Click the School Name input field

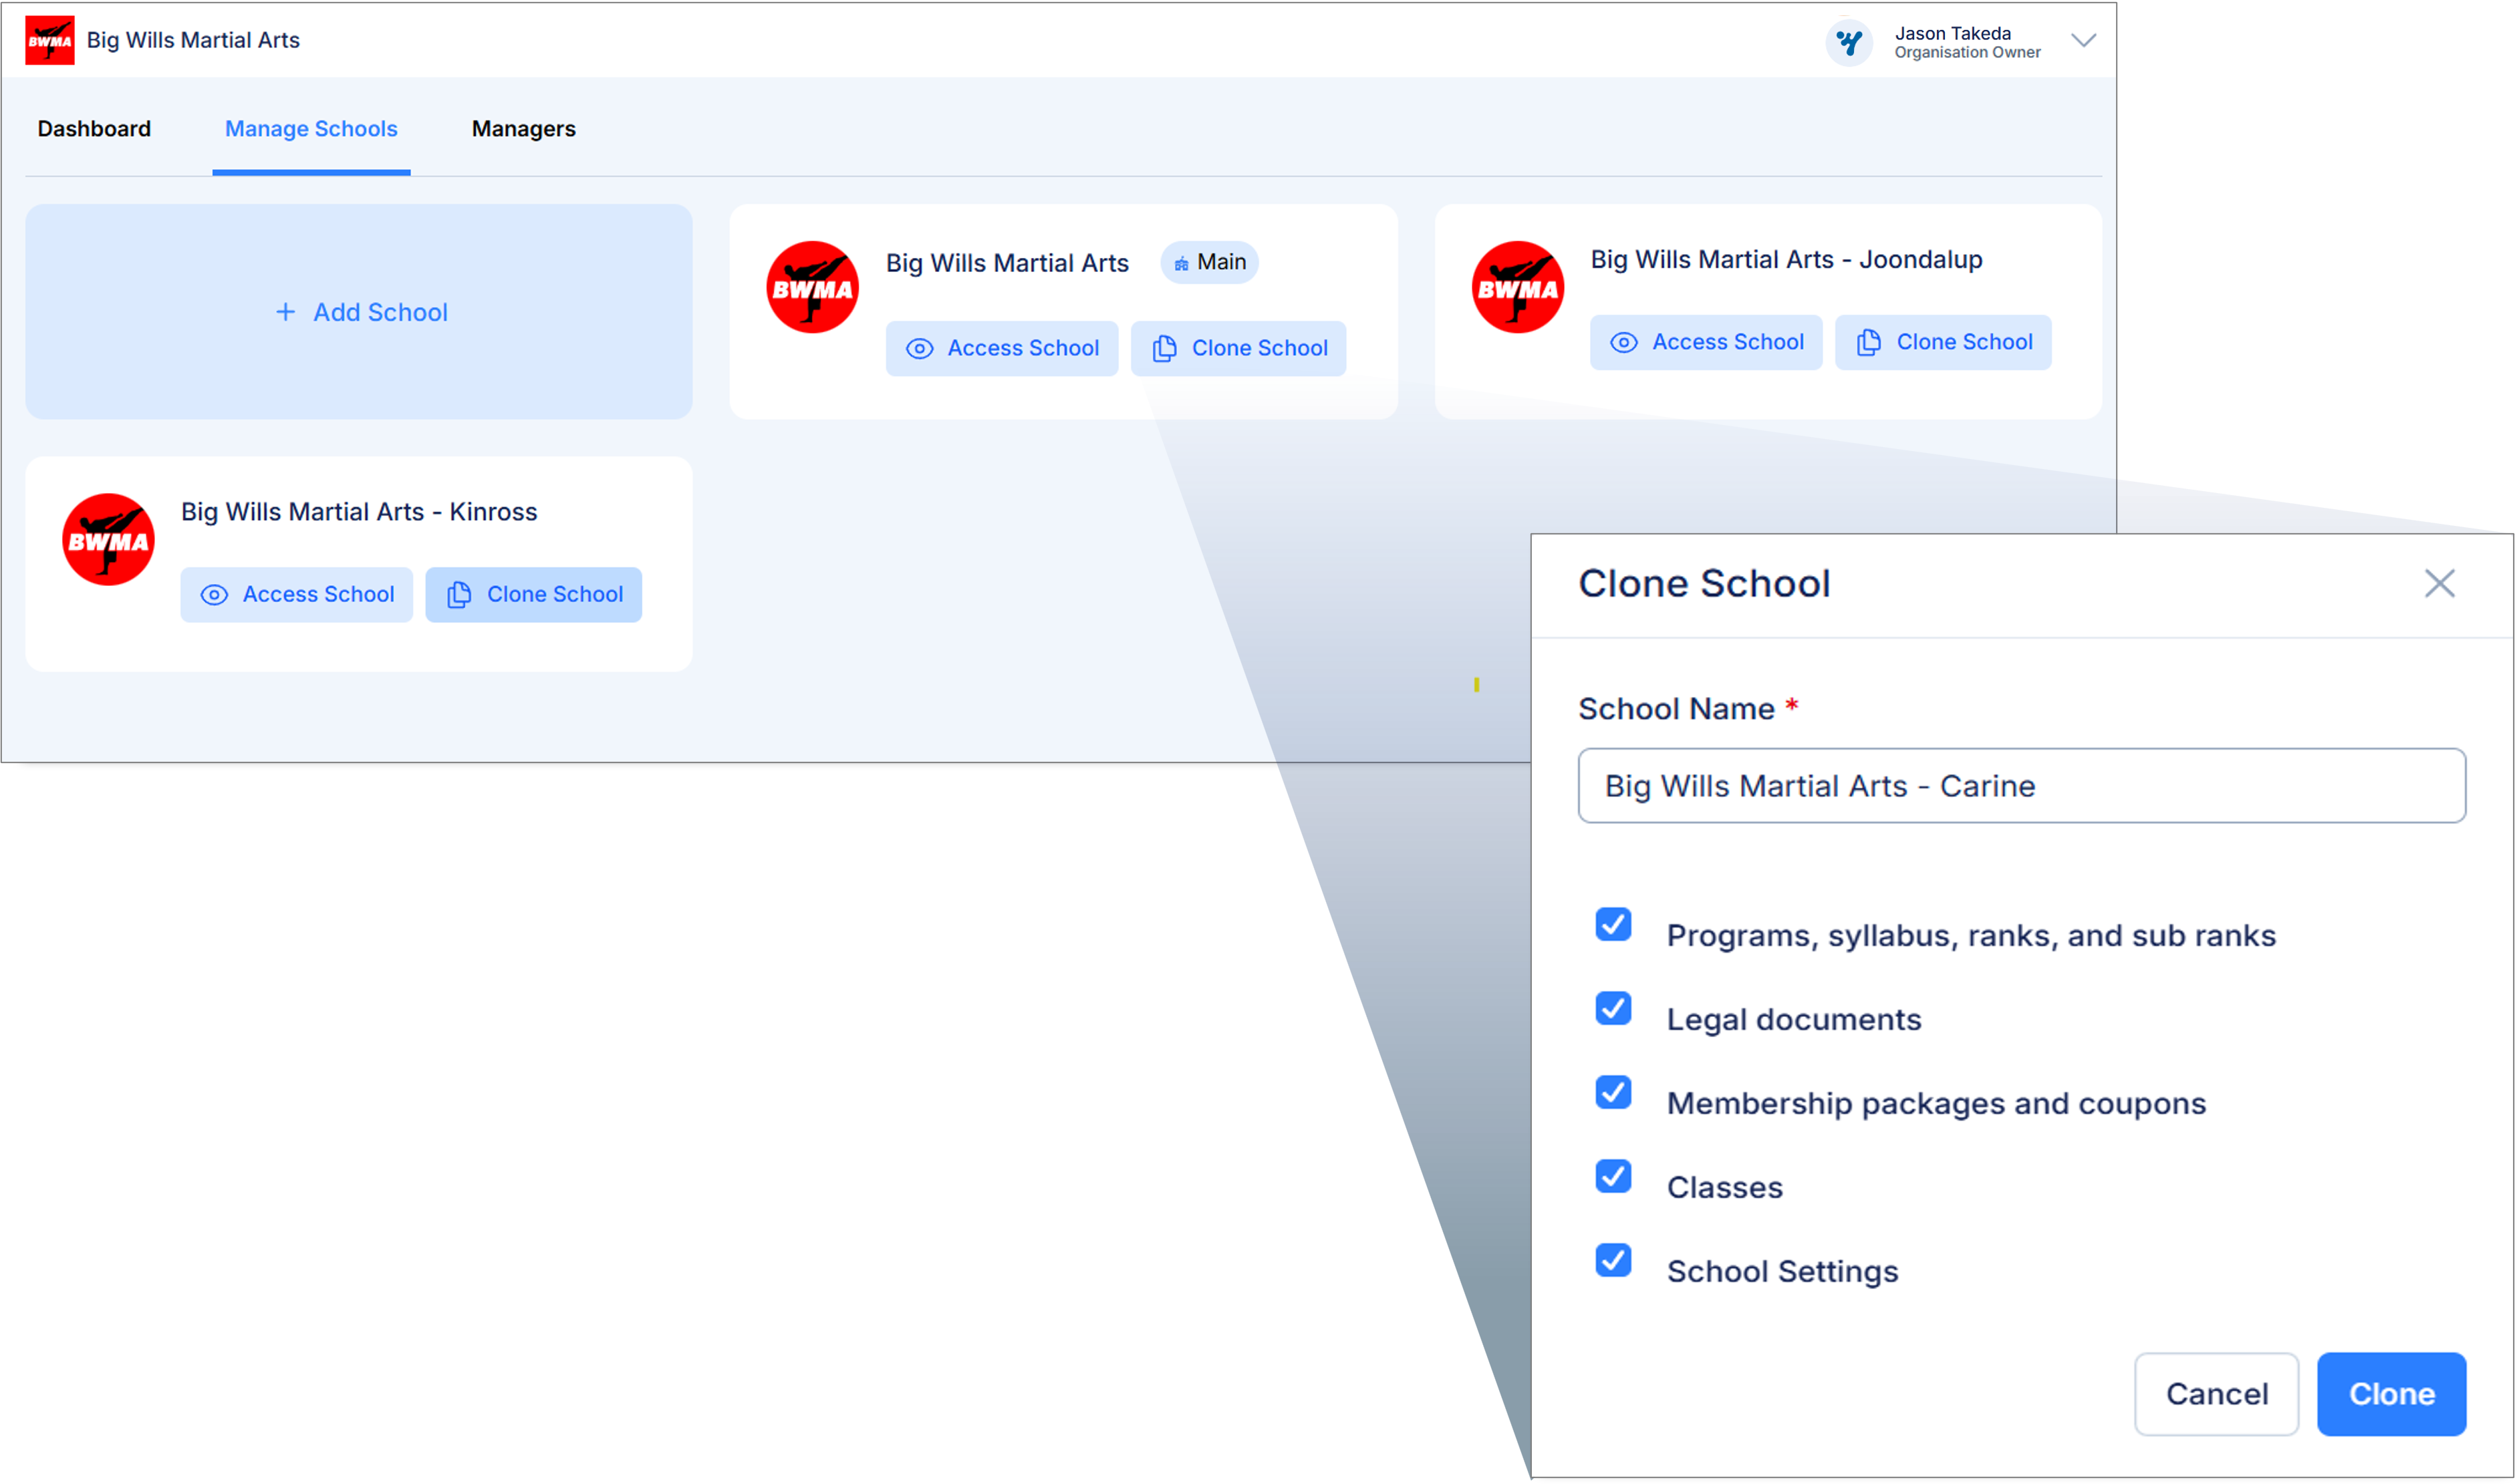pyautogui.click(x=2021, y=786)
